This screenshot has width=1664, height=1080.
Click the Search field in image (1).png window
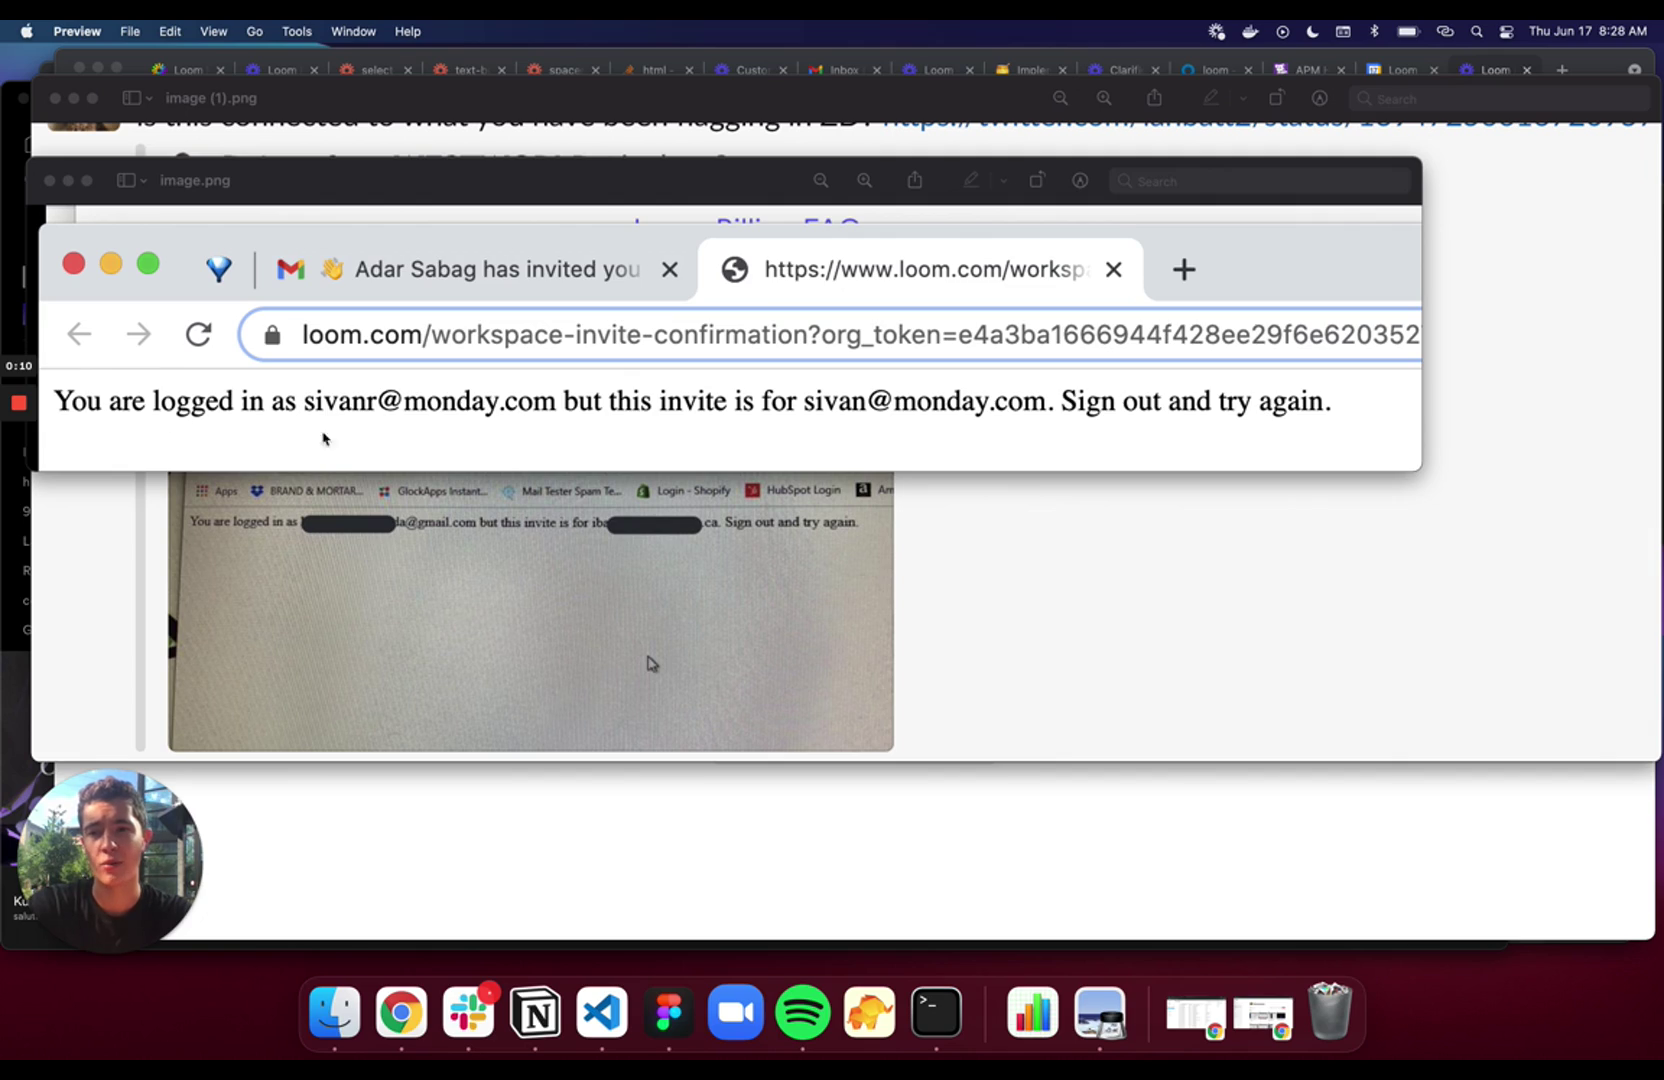(1498, 98)
